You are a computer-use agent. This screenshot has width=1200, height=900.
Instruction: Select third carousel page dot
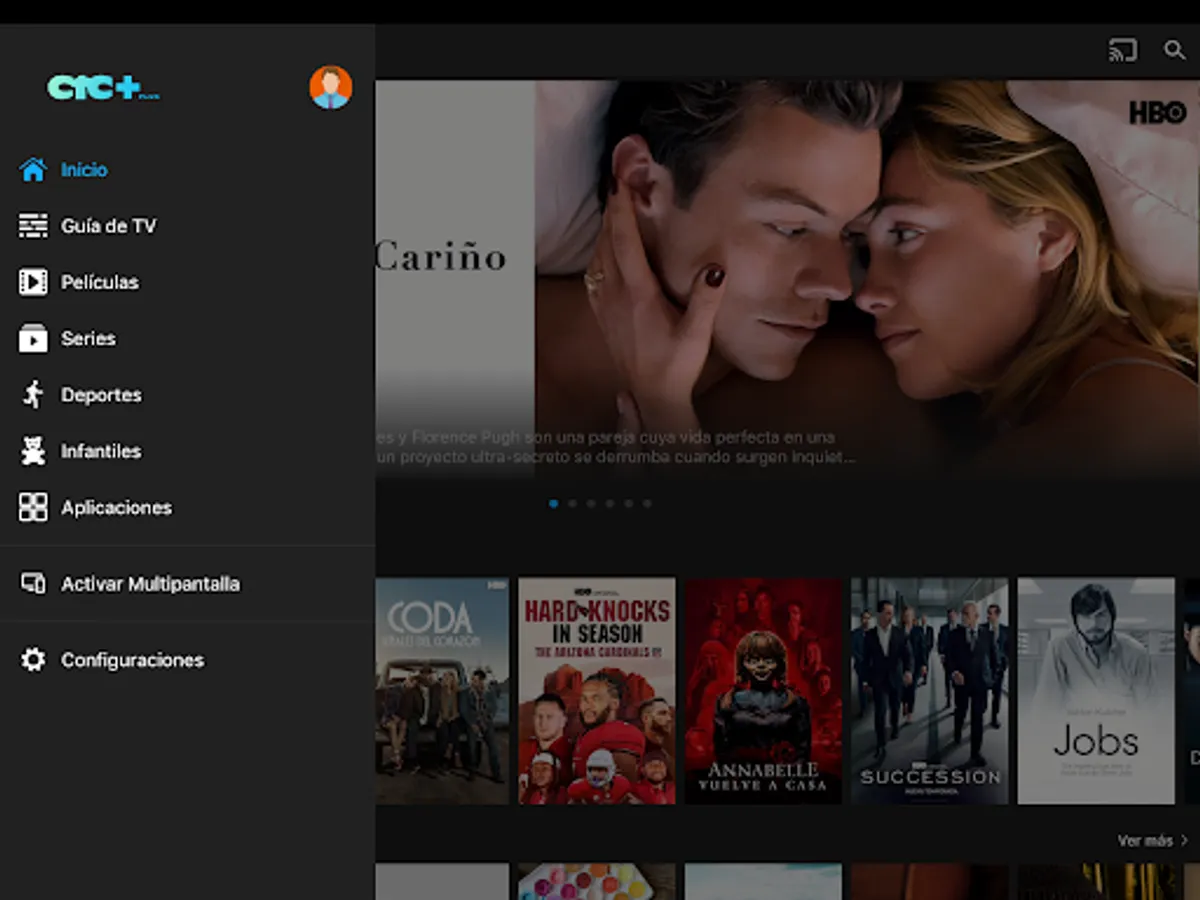click(591, 504)
